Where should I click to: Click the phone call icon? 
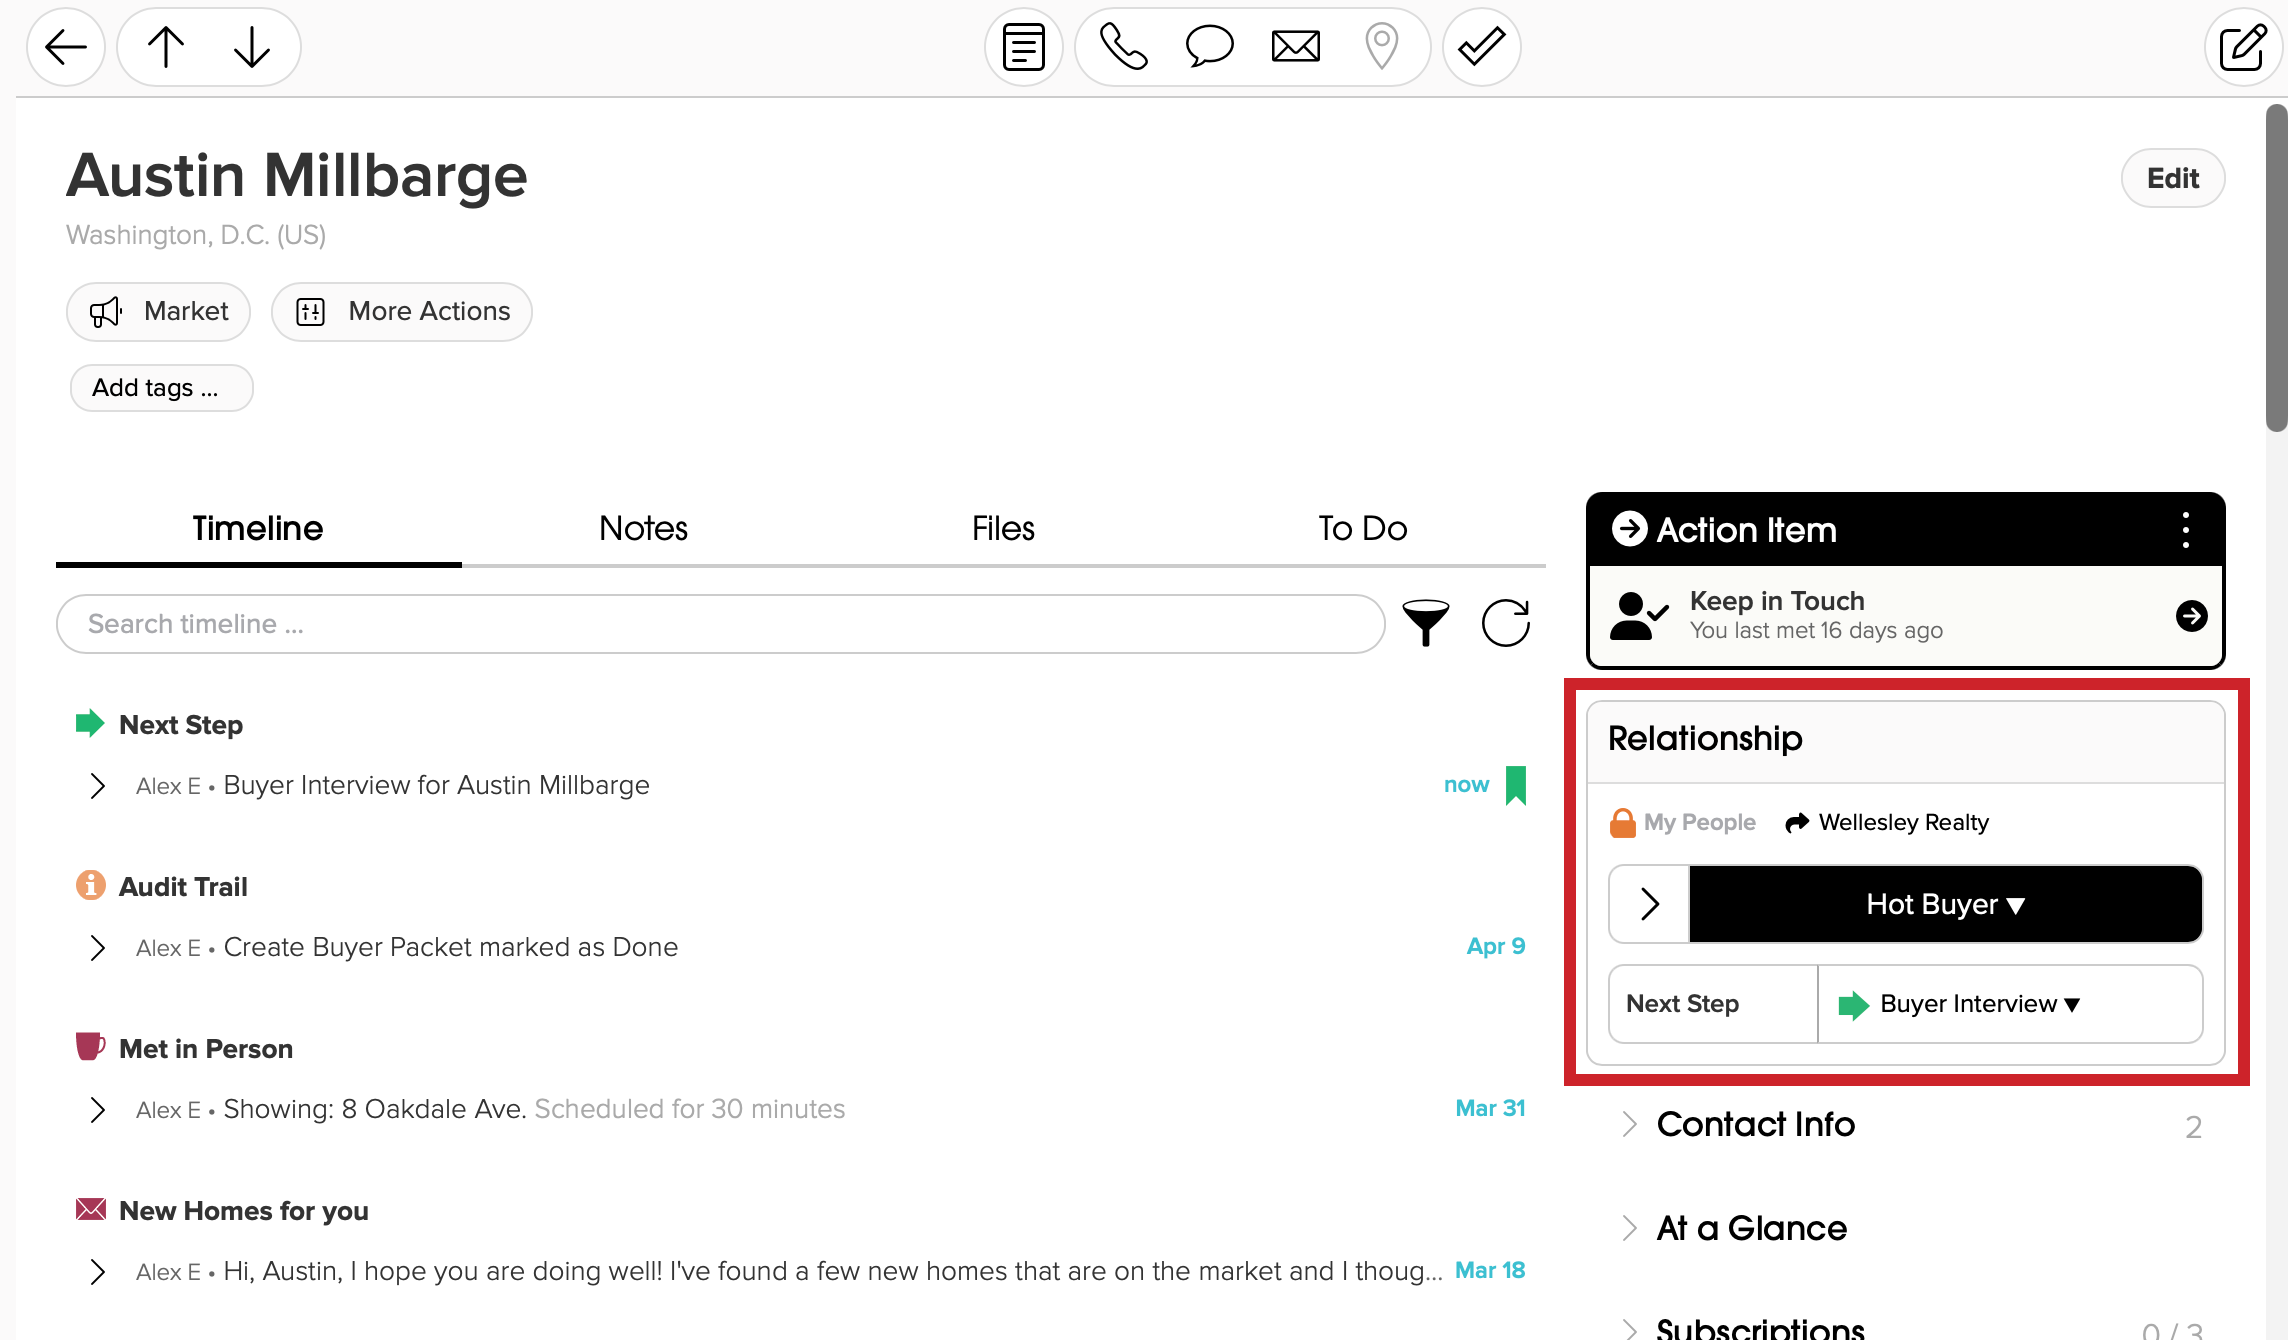pyautogui.click(x=1123, y=47)
